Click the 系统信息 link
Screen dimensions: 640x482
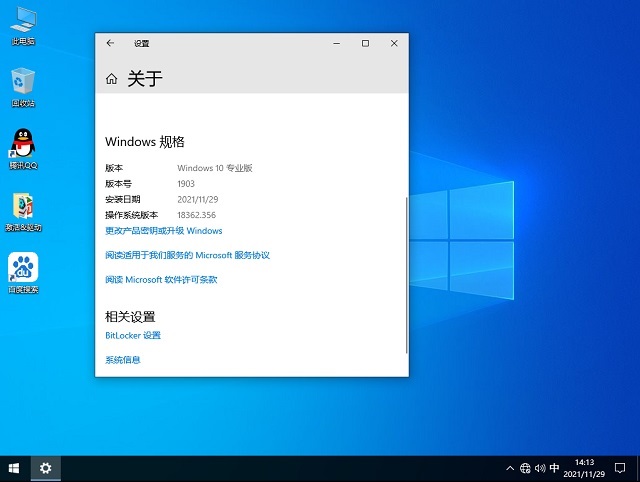[123, 360]
